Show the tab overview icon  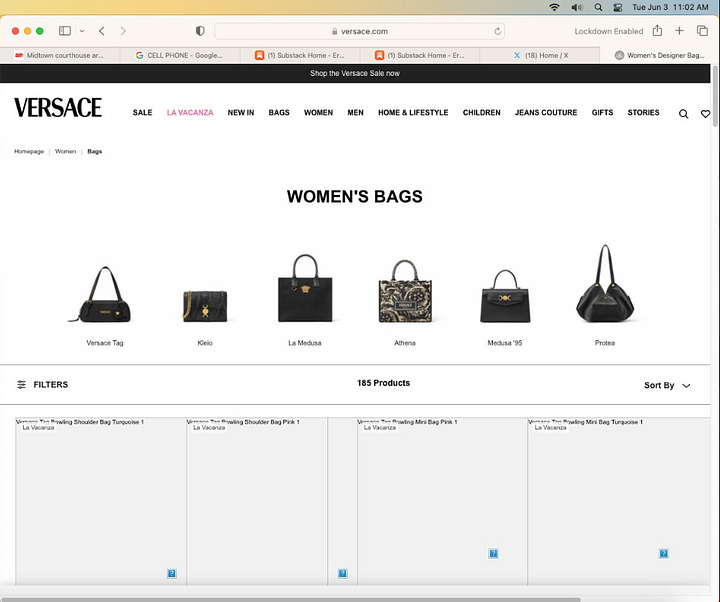pyautogui.click(x=702, y=31)
